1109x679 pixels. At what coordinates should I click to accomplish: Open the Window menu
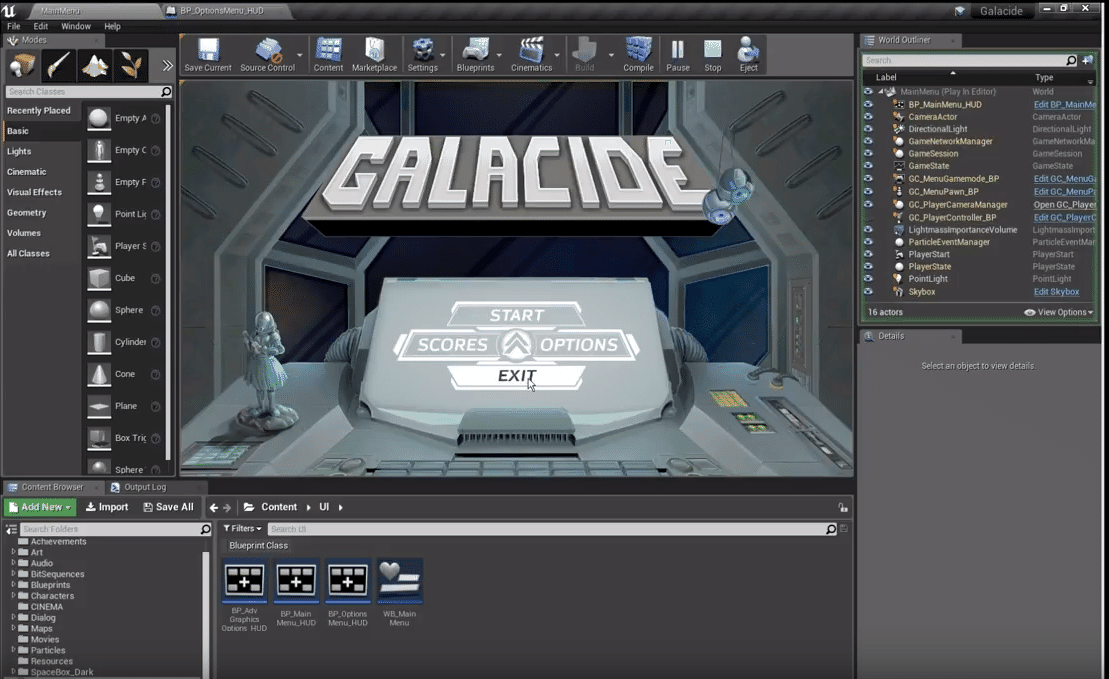[x=76, y=26]
